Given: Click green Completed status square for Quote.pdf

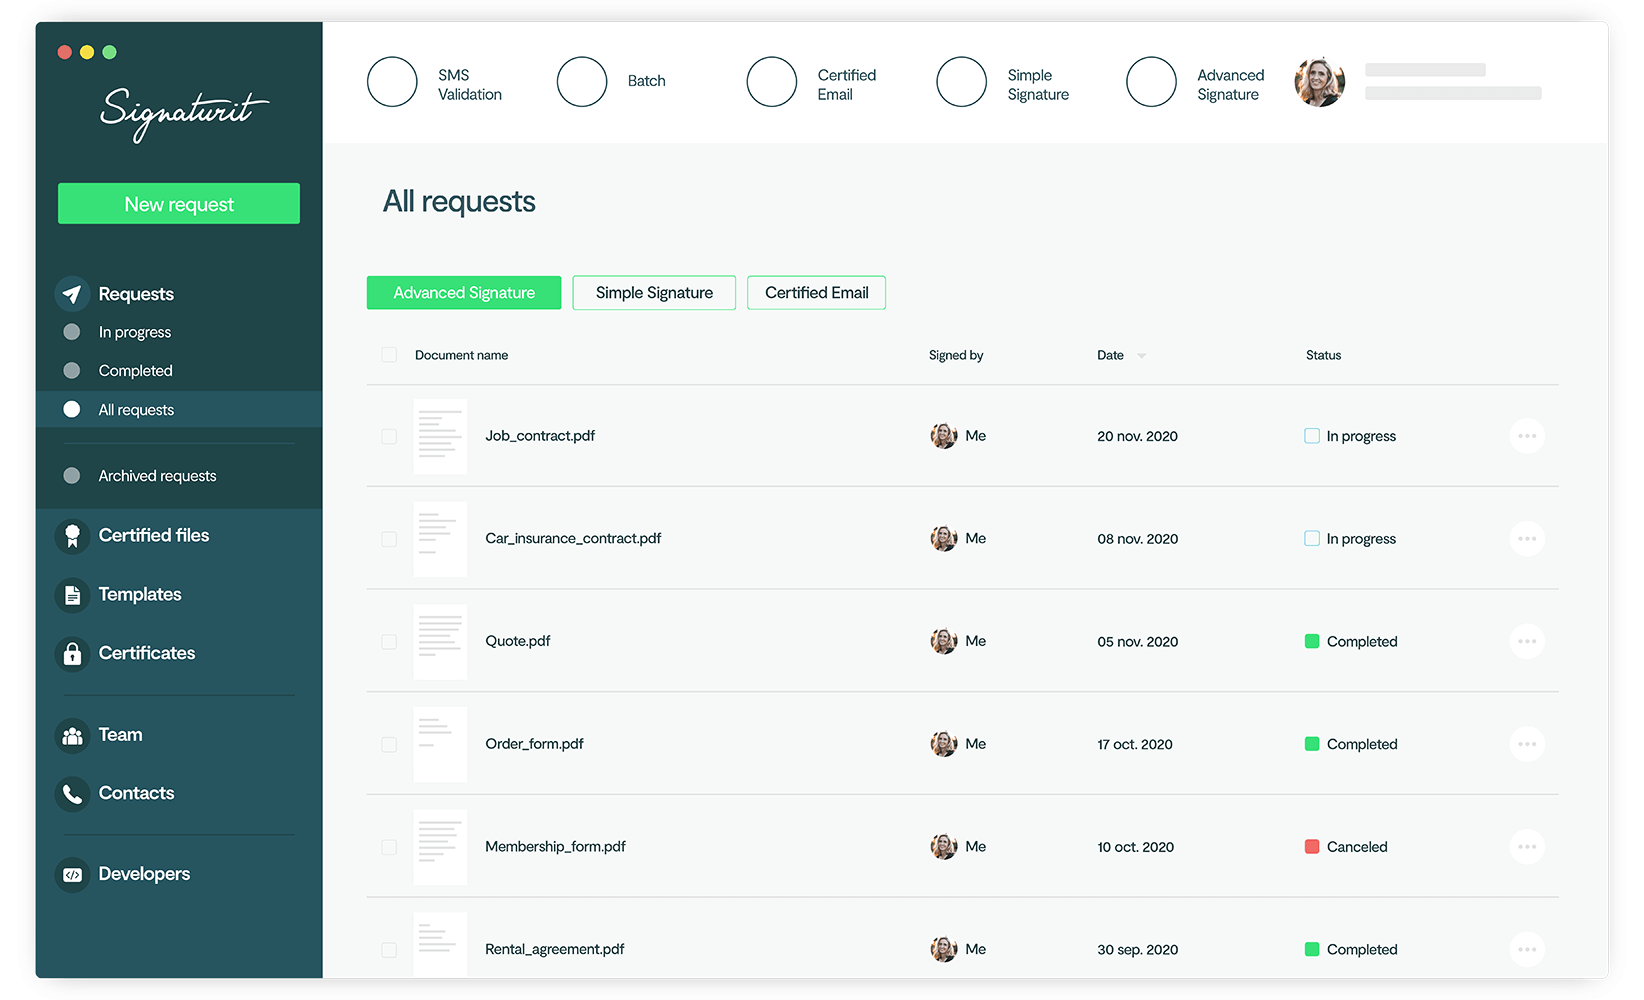Looking at the screenshot, I should (1312, 641).
